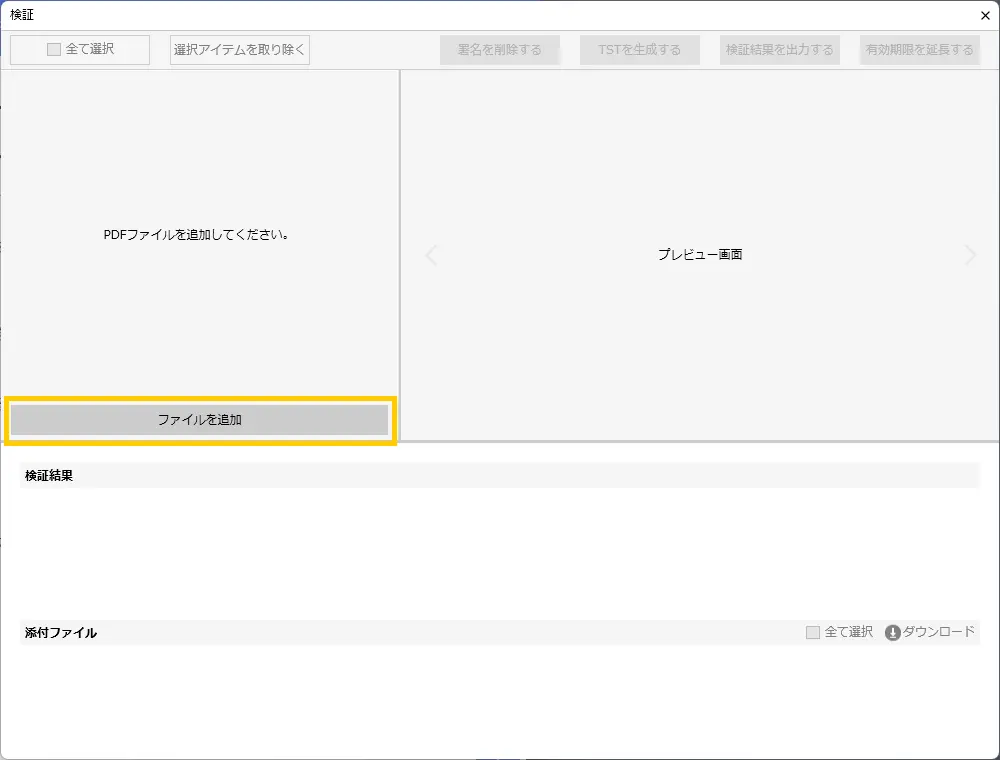Viewport: 1000px width, 760px height.
Task: Select TSTを生成する in the toolbar
Action: click(639, 50)
